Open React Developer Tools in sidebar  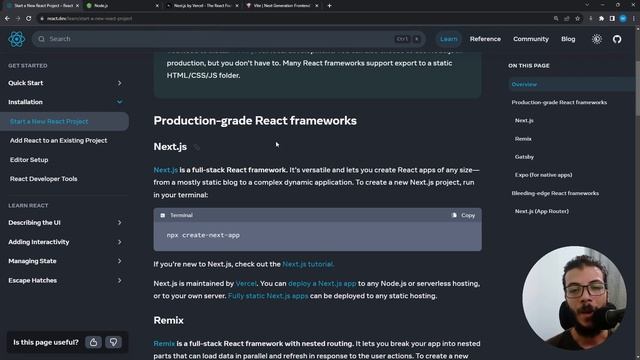tap(44, 179)
